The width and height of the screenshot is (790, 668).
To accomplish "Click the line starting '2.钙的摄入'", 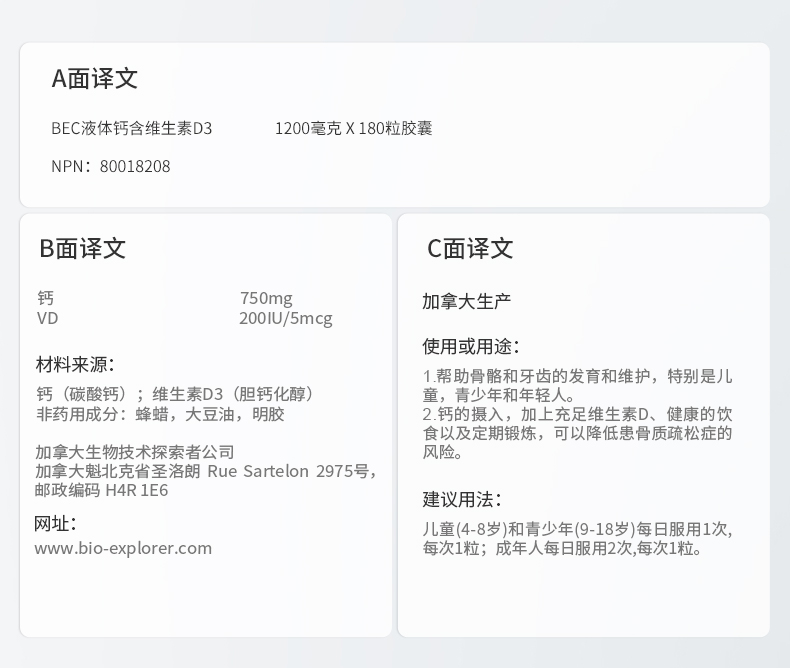I will (x=577, y=414).
